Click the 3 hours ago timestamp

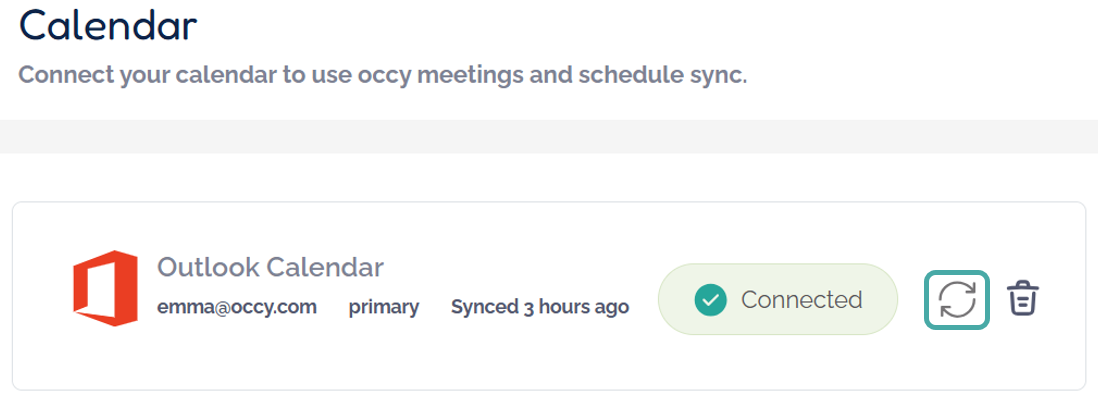(x=576, y=307)
